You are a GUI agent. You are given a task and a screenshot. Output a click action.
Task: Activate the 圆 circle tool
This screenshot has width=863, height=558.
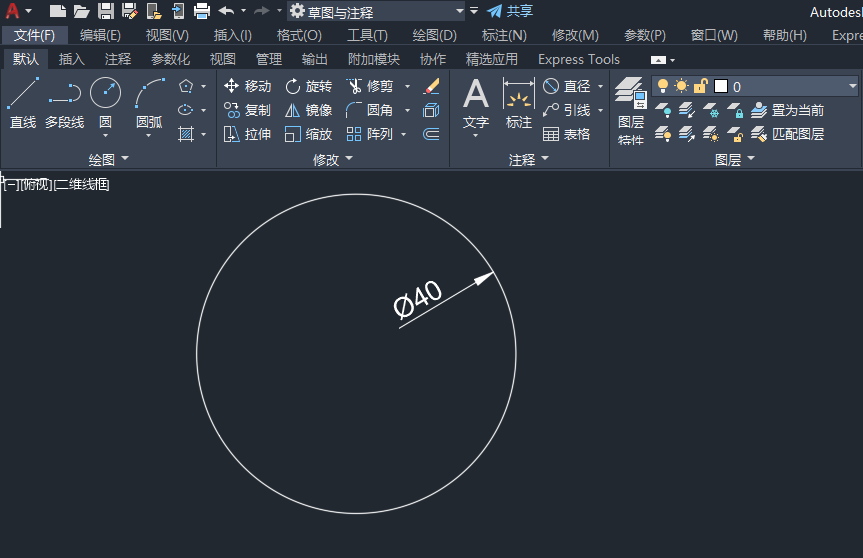point(105,103)
